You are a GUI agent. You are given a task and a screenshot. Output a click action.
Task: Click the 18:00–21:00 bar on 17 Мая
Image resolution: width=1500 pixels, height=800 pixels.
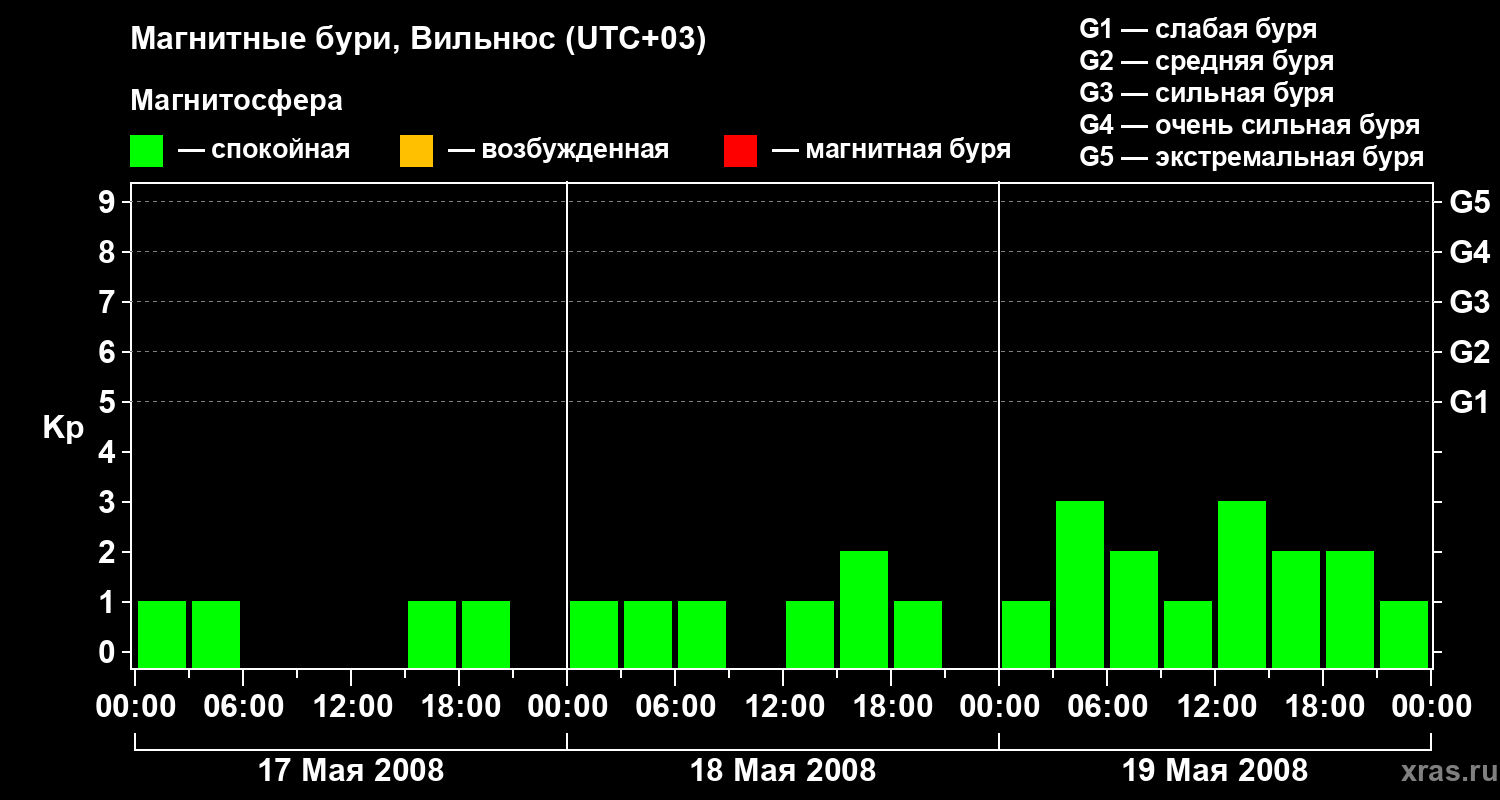click(486, 634)
